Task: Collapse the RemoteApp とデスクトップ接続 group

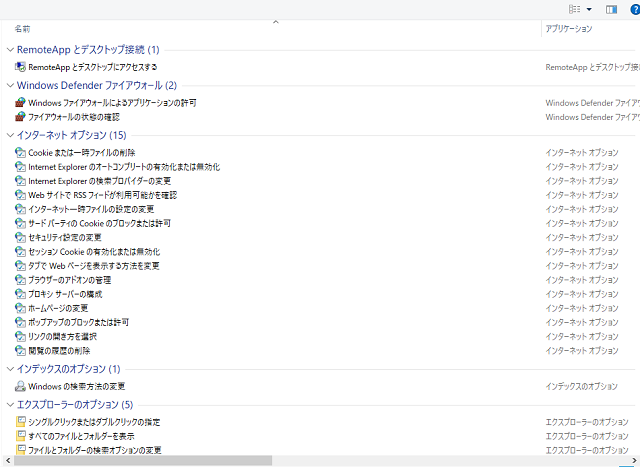Action: [10, 50]
